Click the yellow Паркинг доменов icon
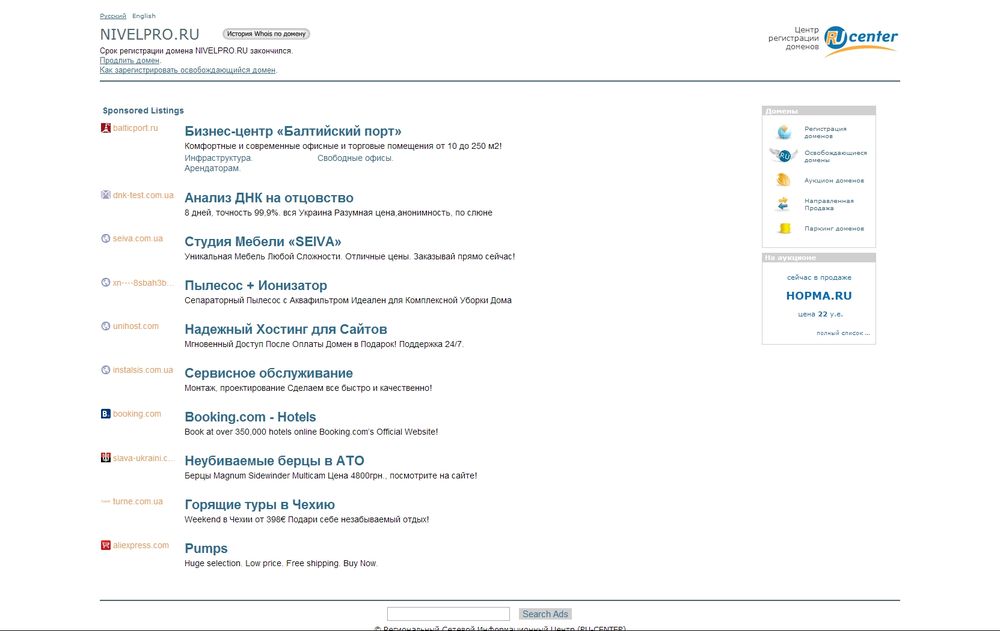1000x631 pixels. pos(784,228)
